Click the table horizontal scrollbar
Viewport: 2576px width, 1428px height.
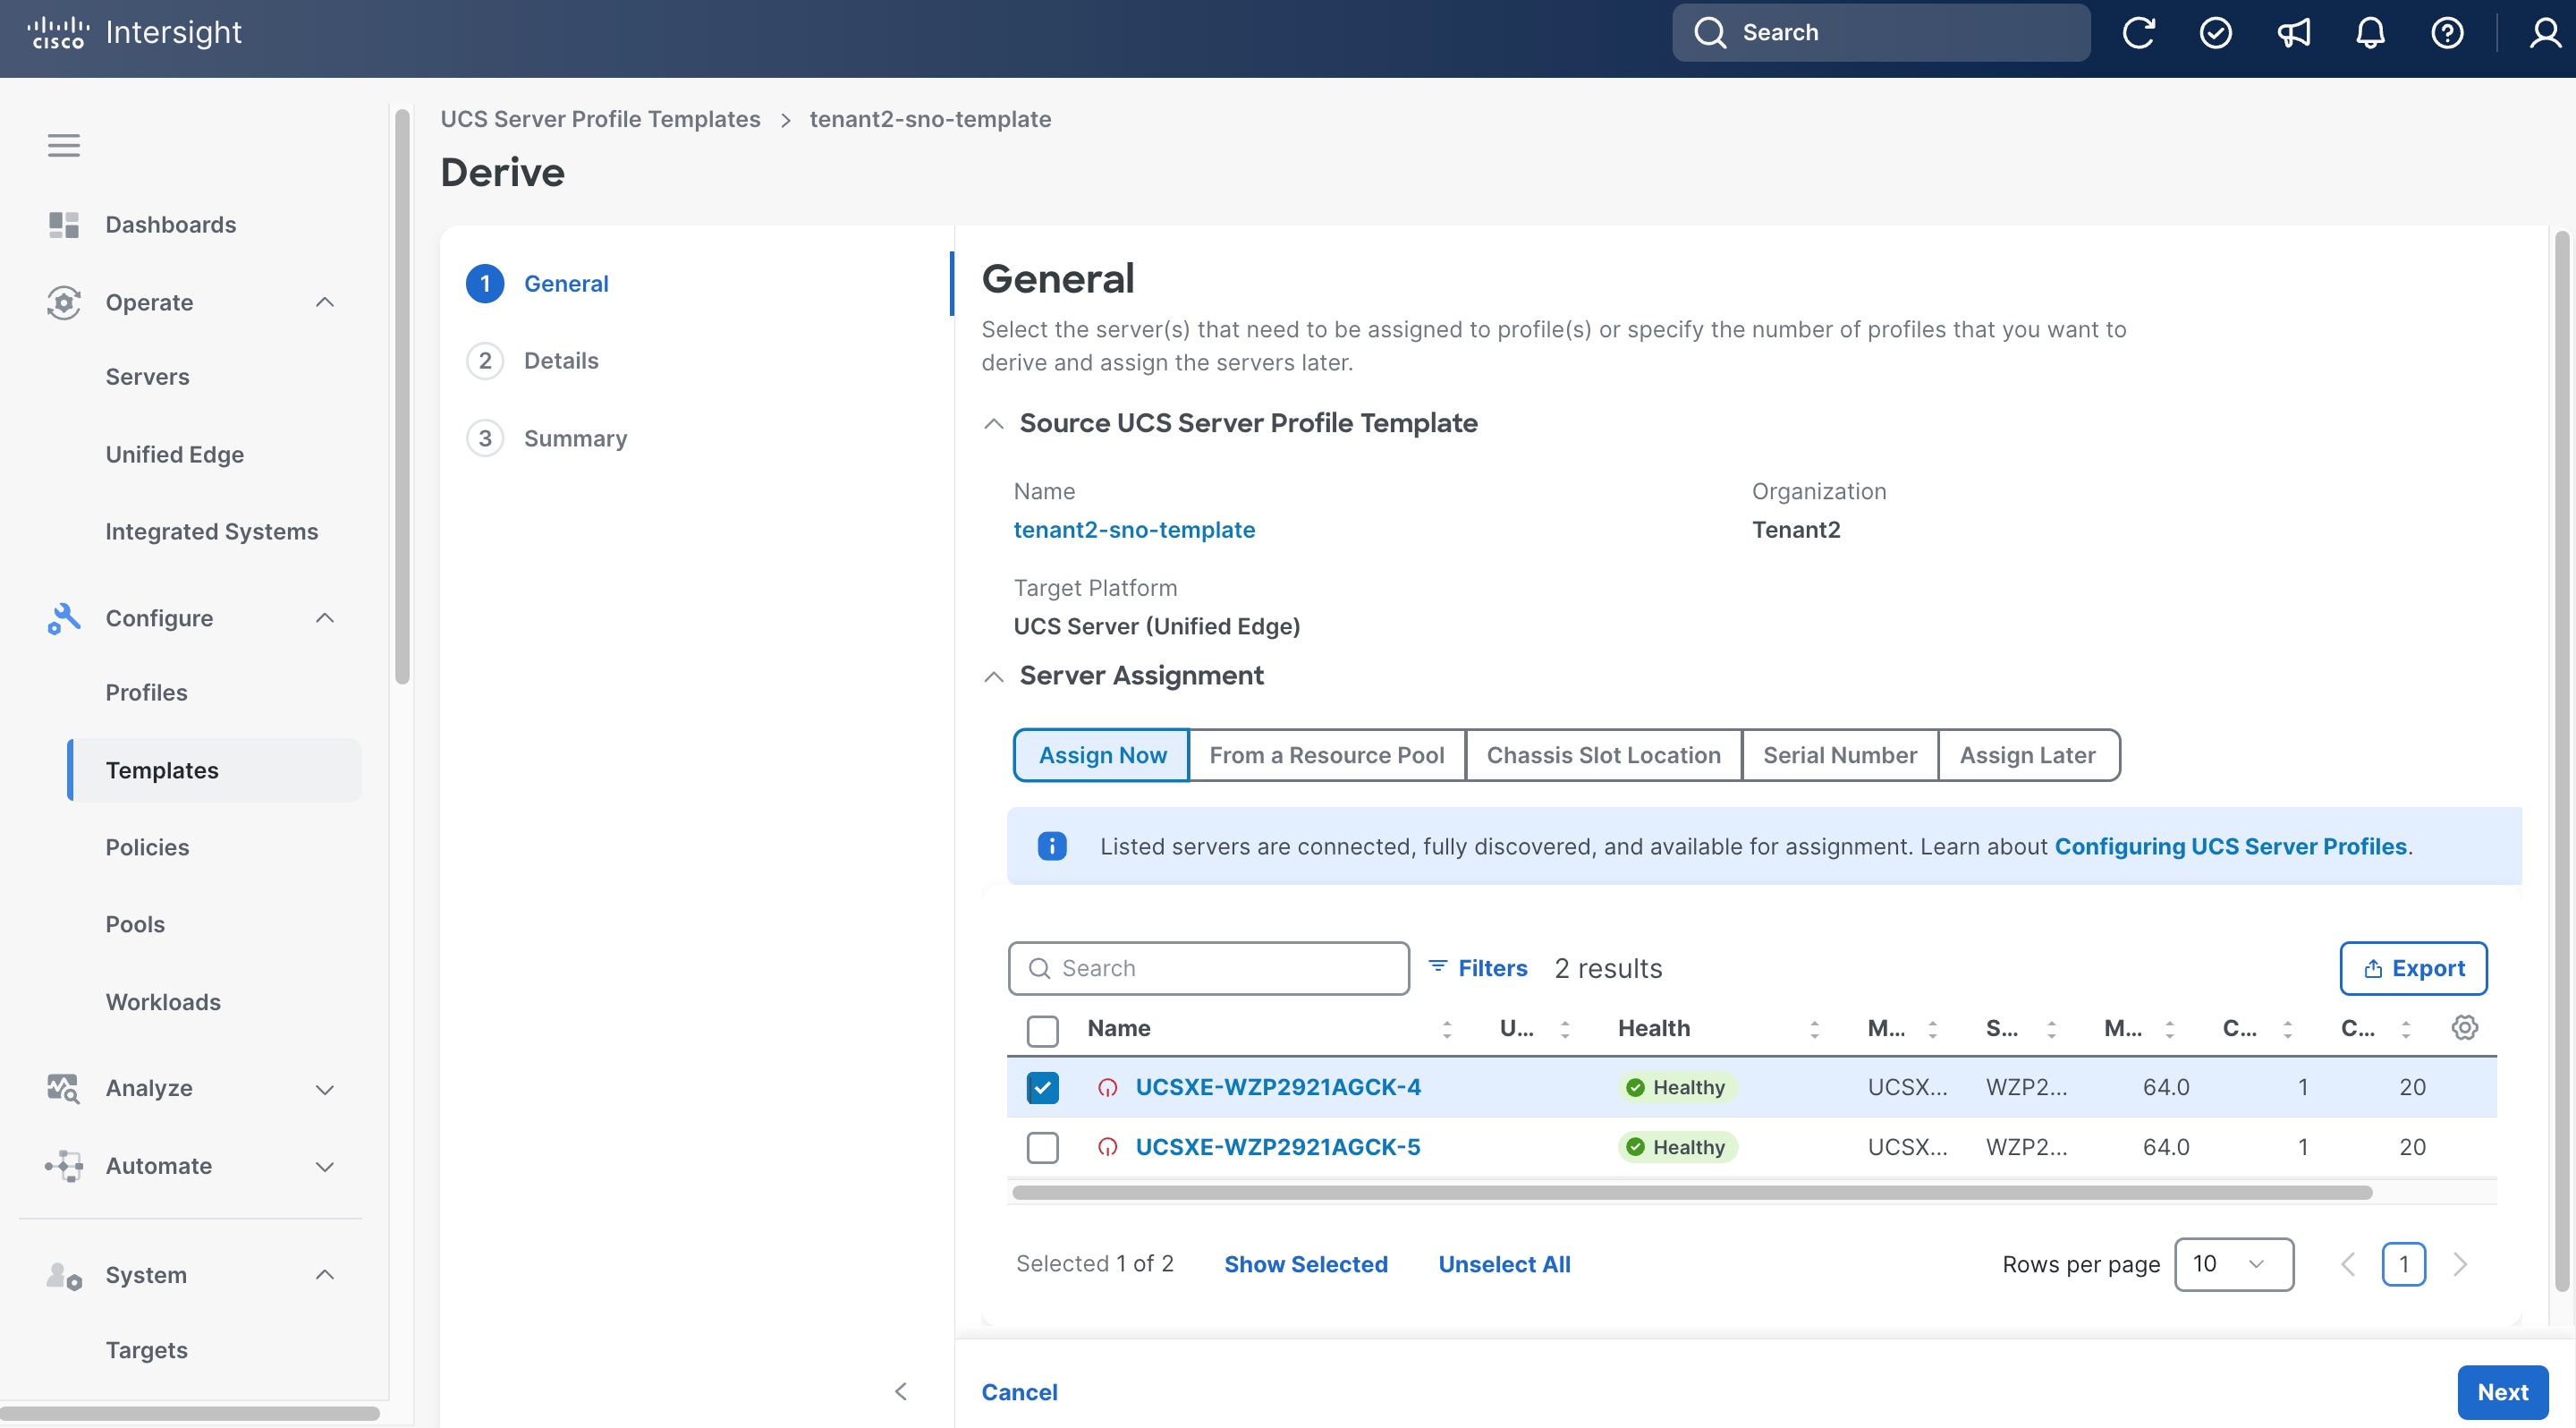click(x=1691, y=1192)
